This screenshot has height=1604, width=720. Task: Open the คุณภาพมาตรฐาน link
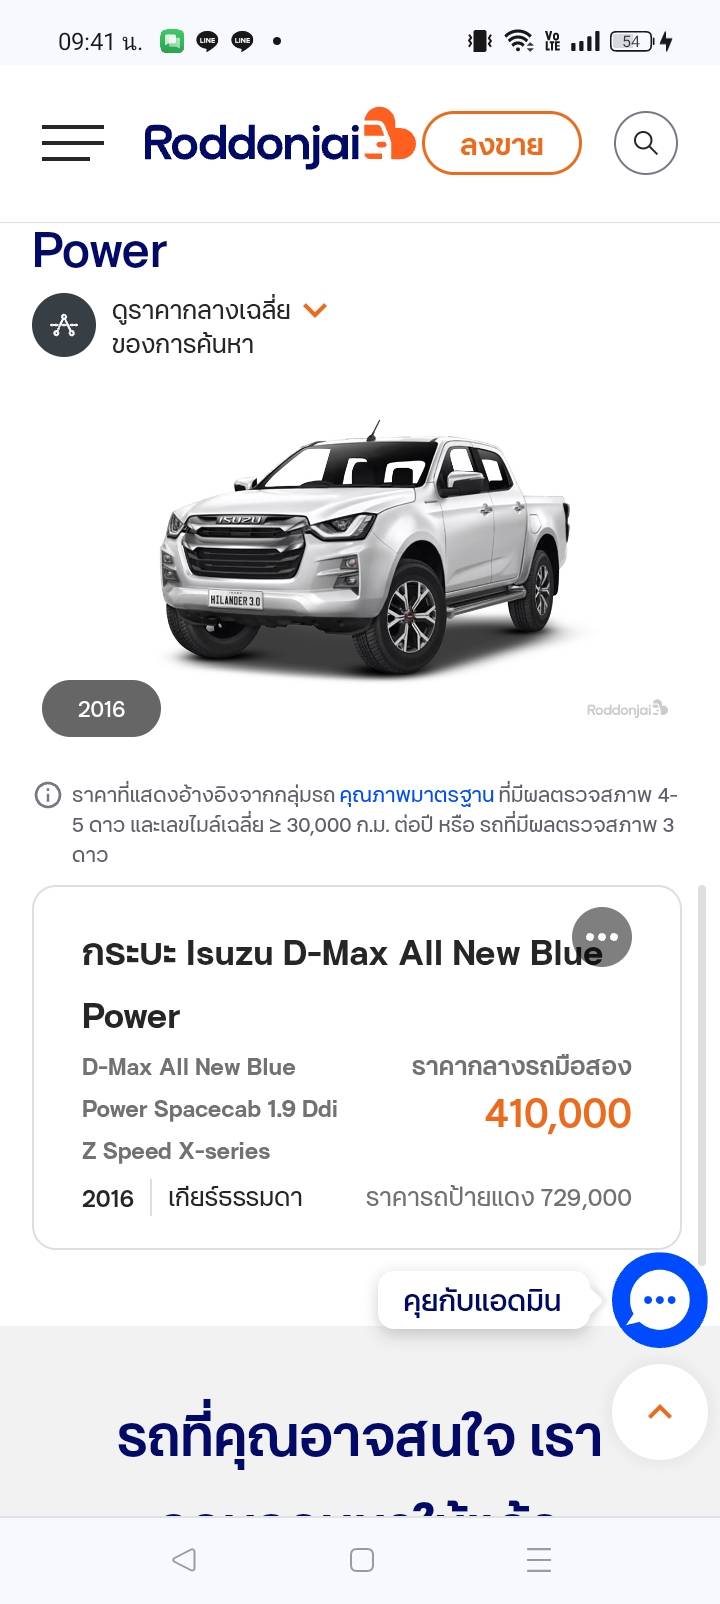point(416,795)
